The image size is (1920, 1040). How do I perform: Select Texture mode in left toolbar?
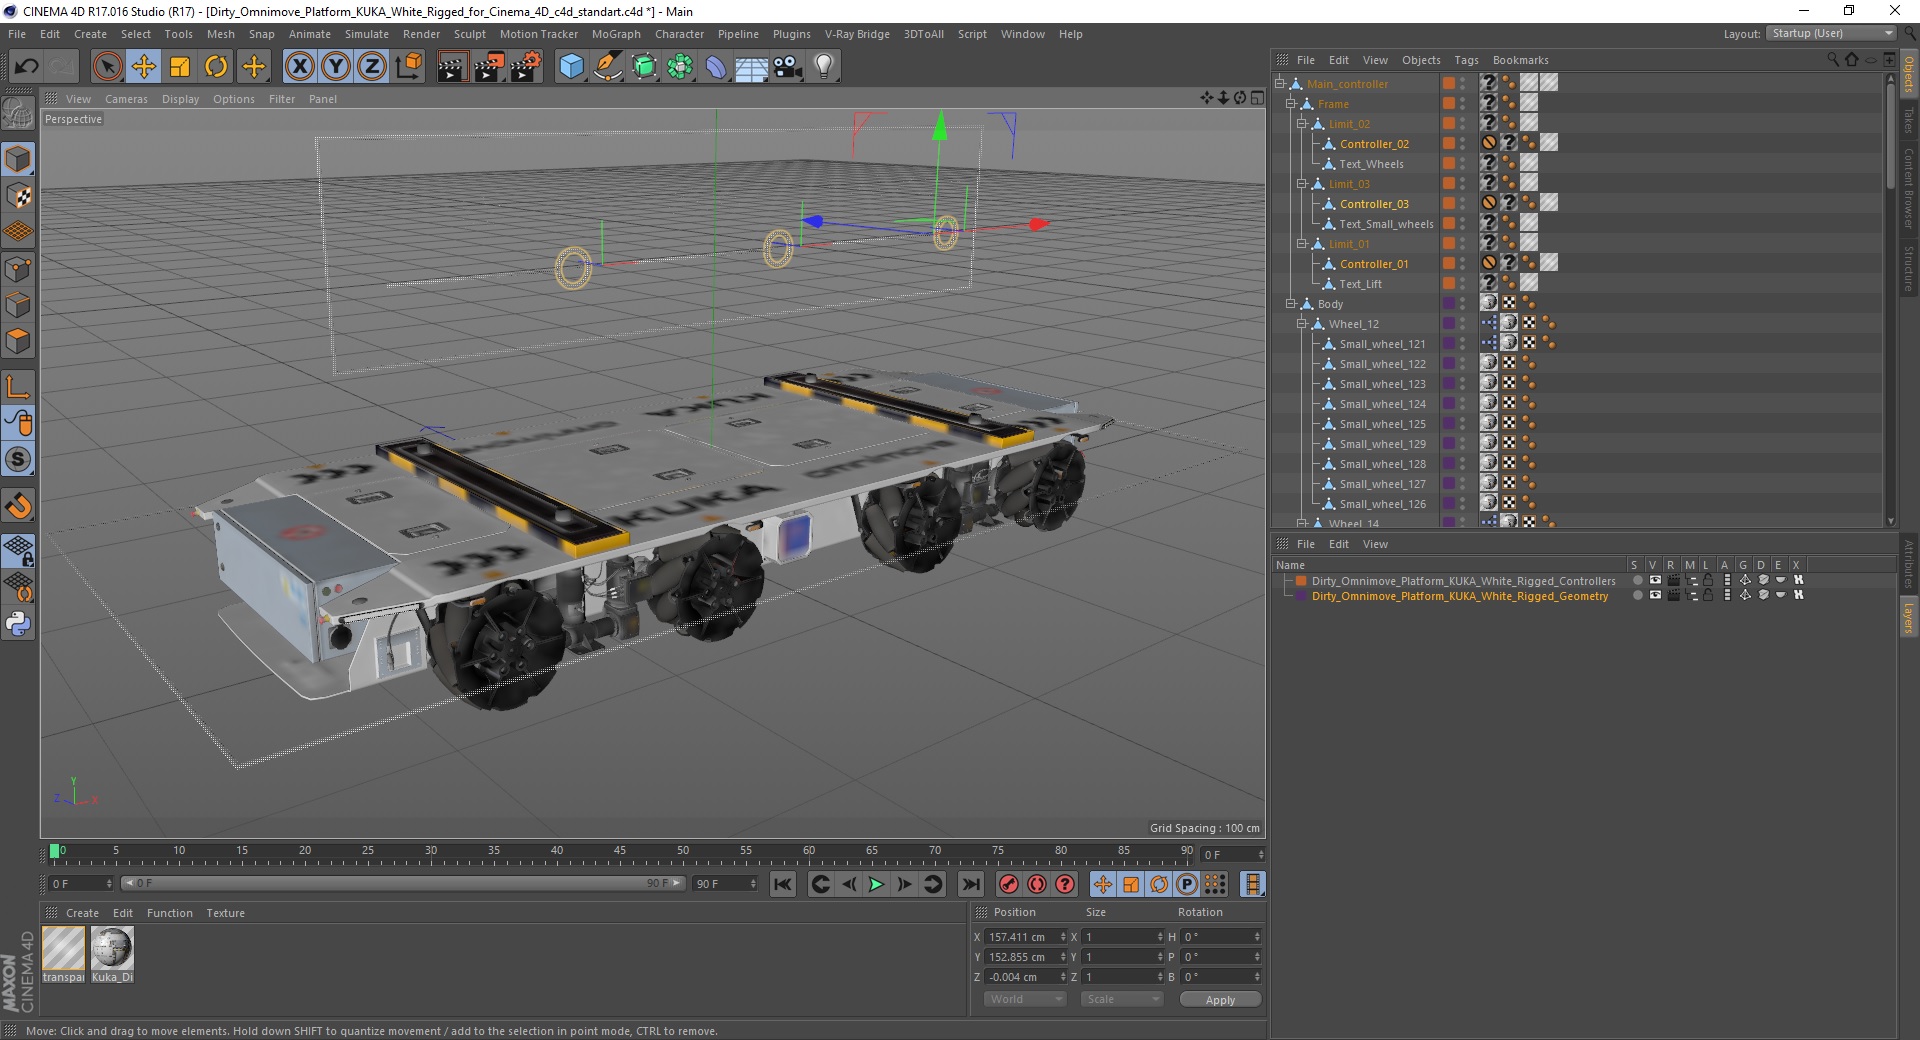(x=18, y=196)
